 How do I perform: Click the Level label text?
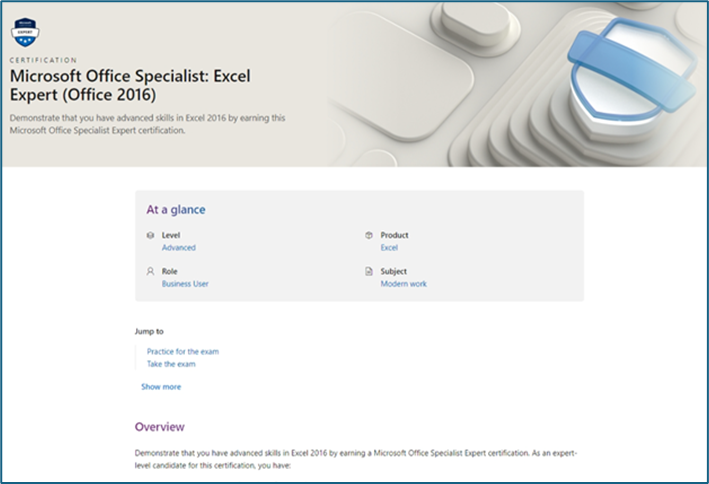(x=171, y=235)
